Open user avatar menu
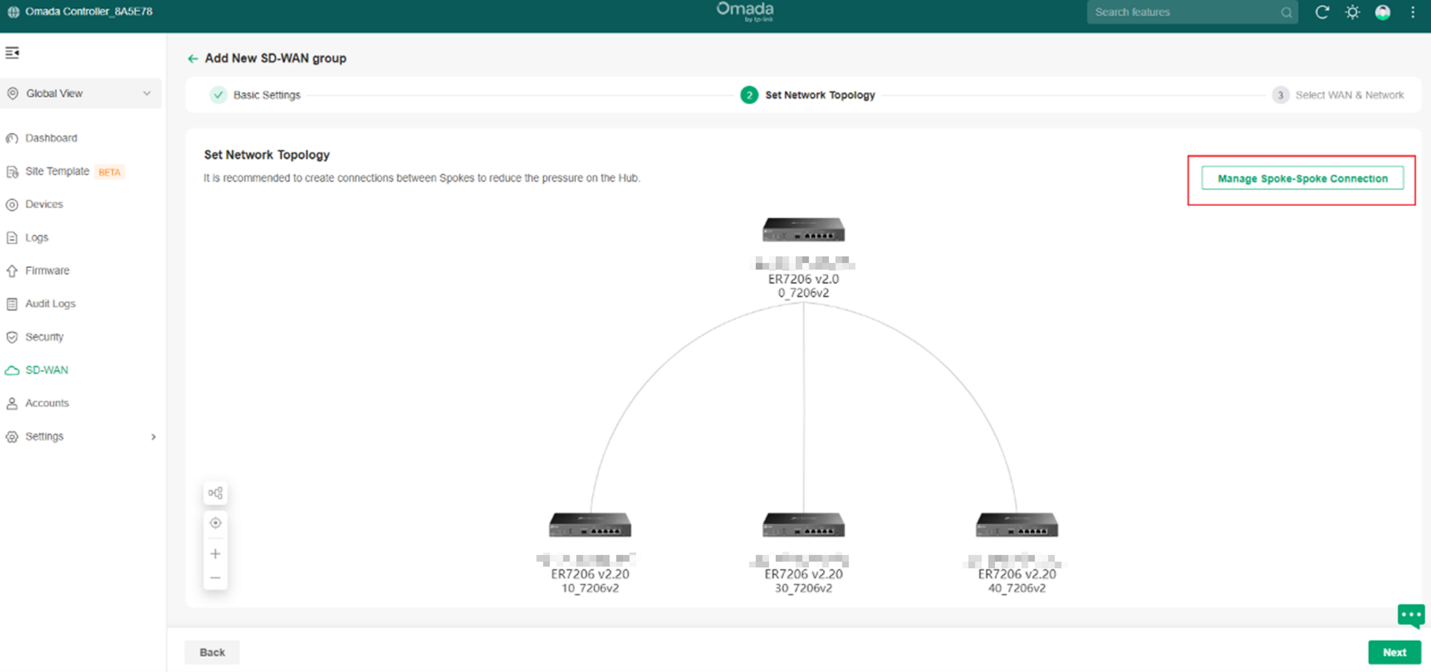1431x672 pixels. 1383,12
